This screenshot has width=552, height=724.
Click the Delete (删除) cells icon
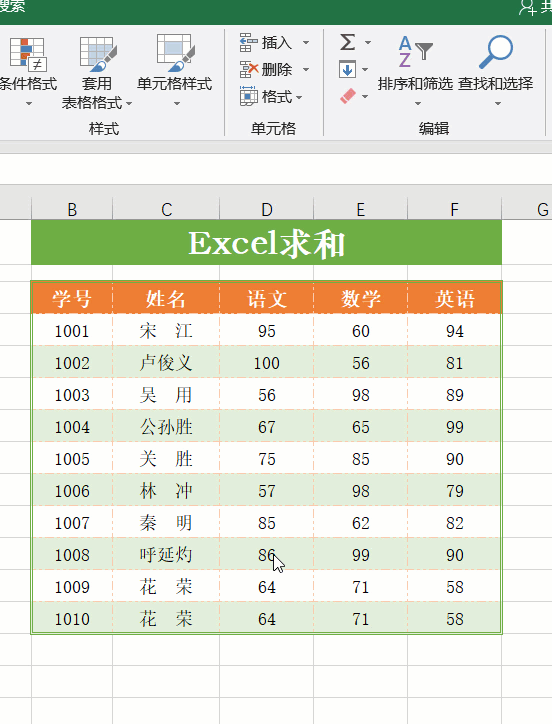pos(249,69)
